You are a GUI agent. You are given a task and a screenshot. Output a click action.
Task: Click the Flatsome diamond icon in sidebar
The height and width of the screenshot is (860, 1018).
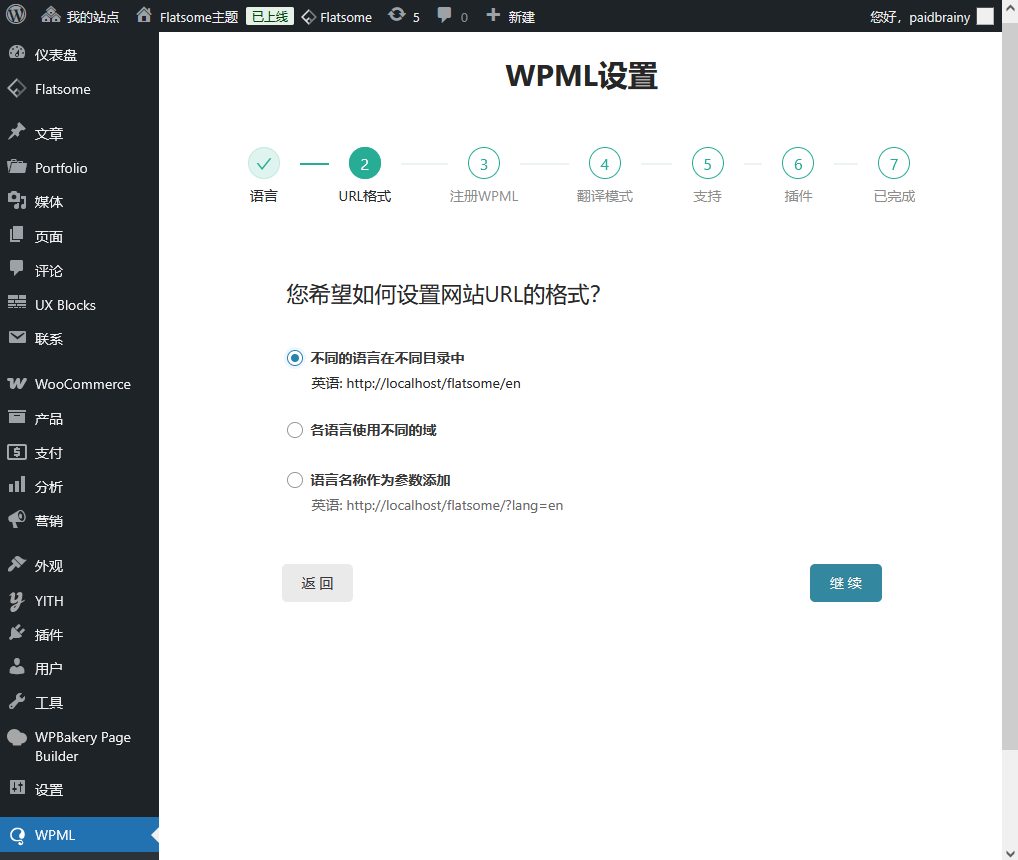click(x=17, y=88)
